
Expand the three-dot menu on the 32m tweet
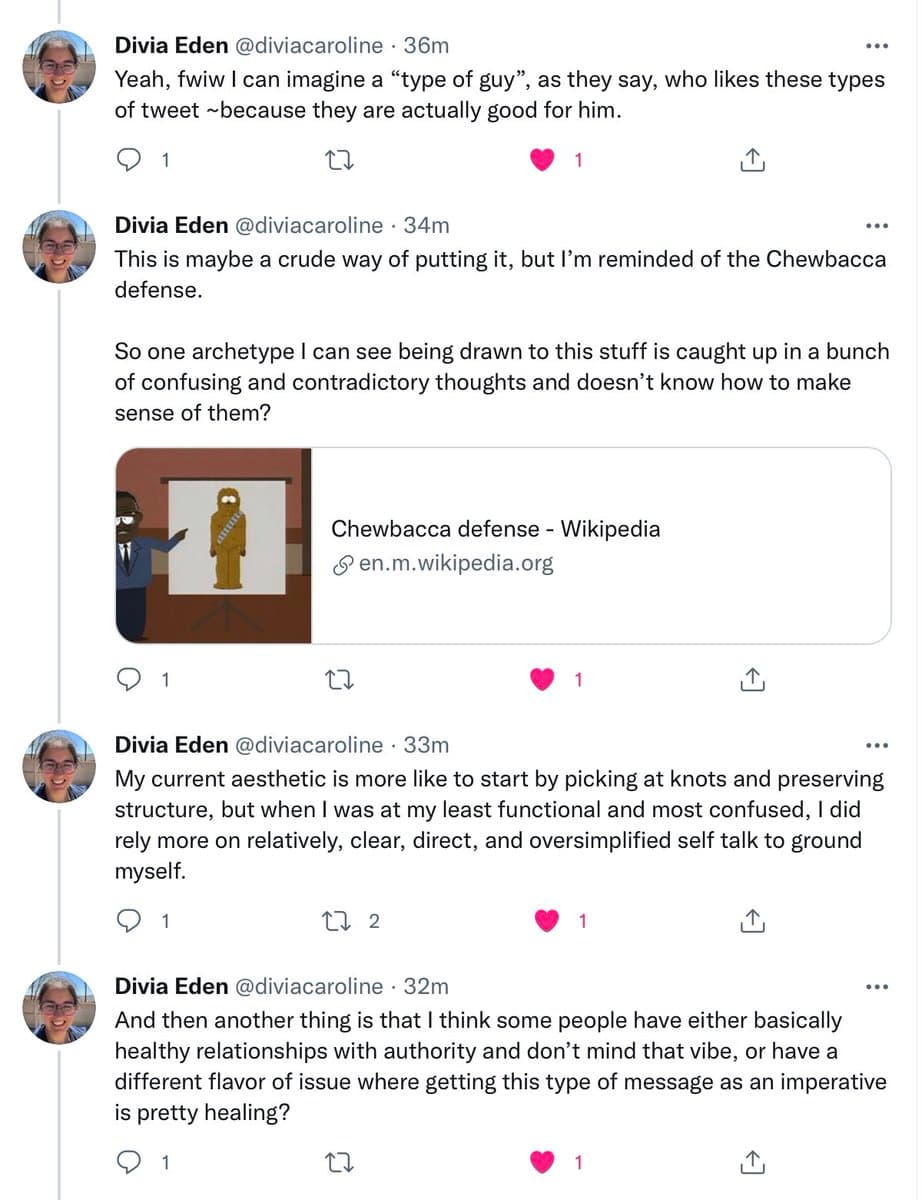876,987
